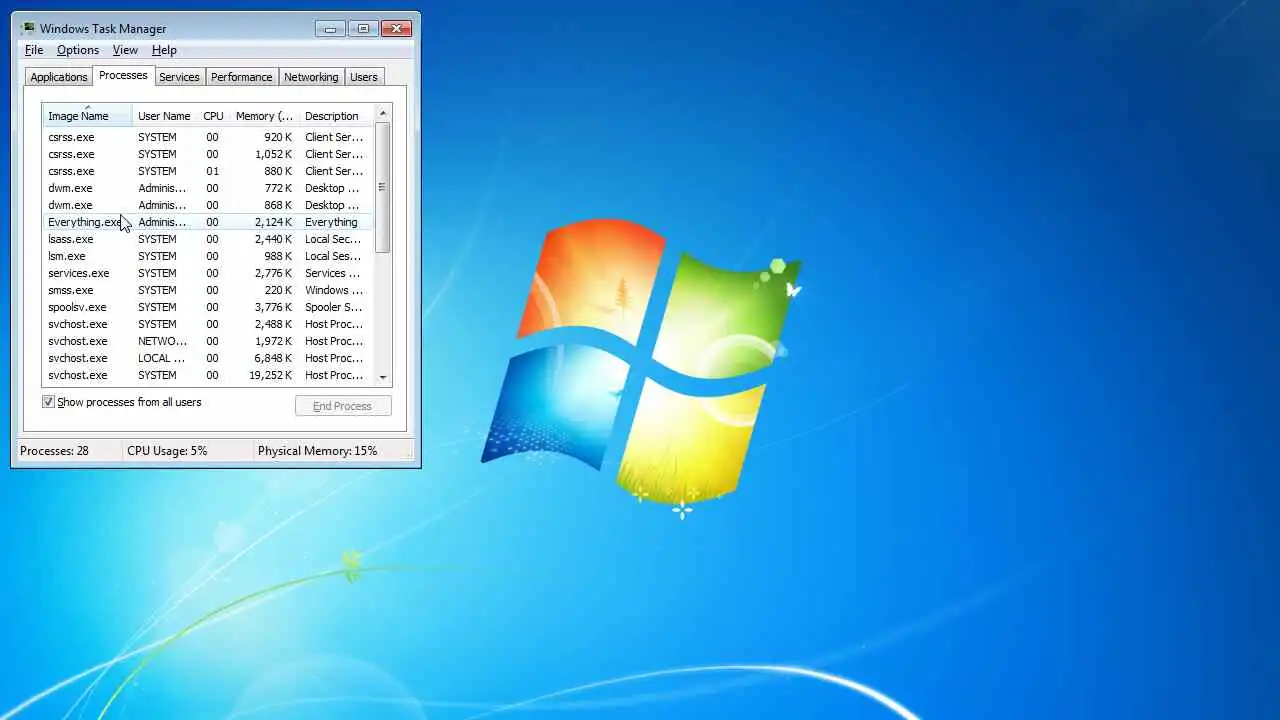Screen dimensions: 1280x720
Task: Select the services.exe process
Action: point(206,273)
